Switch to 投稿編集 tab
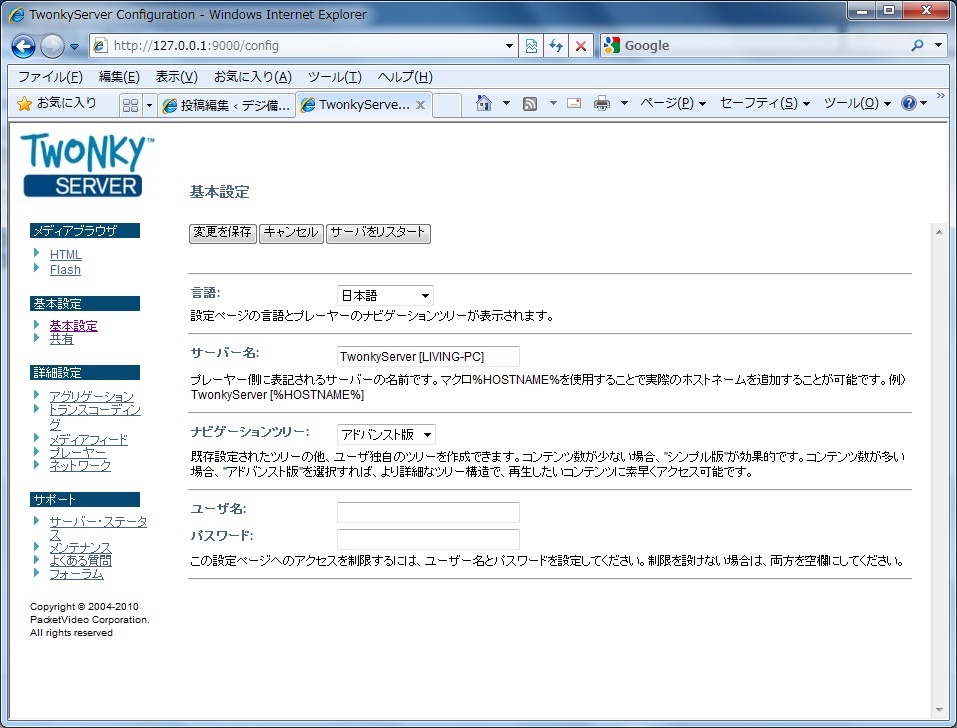This screenshot has height=728, width=957. coord(226,105)
